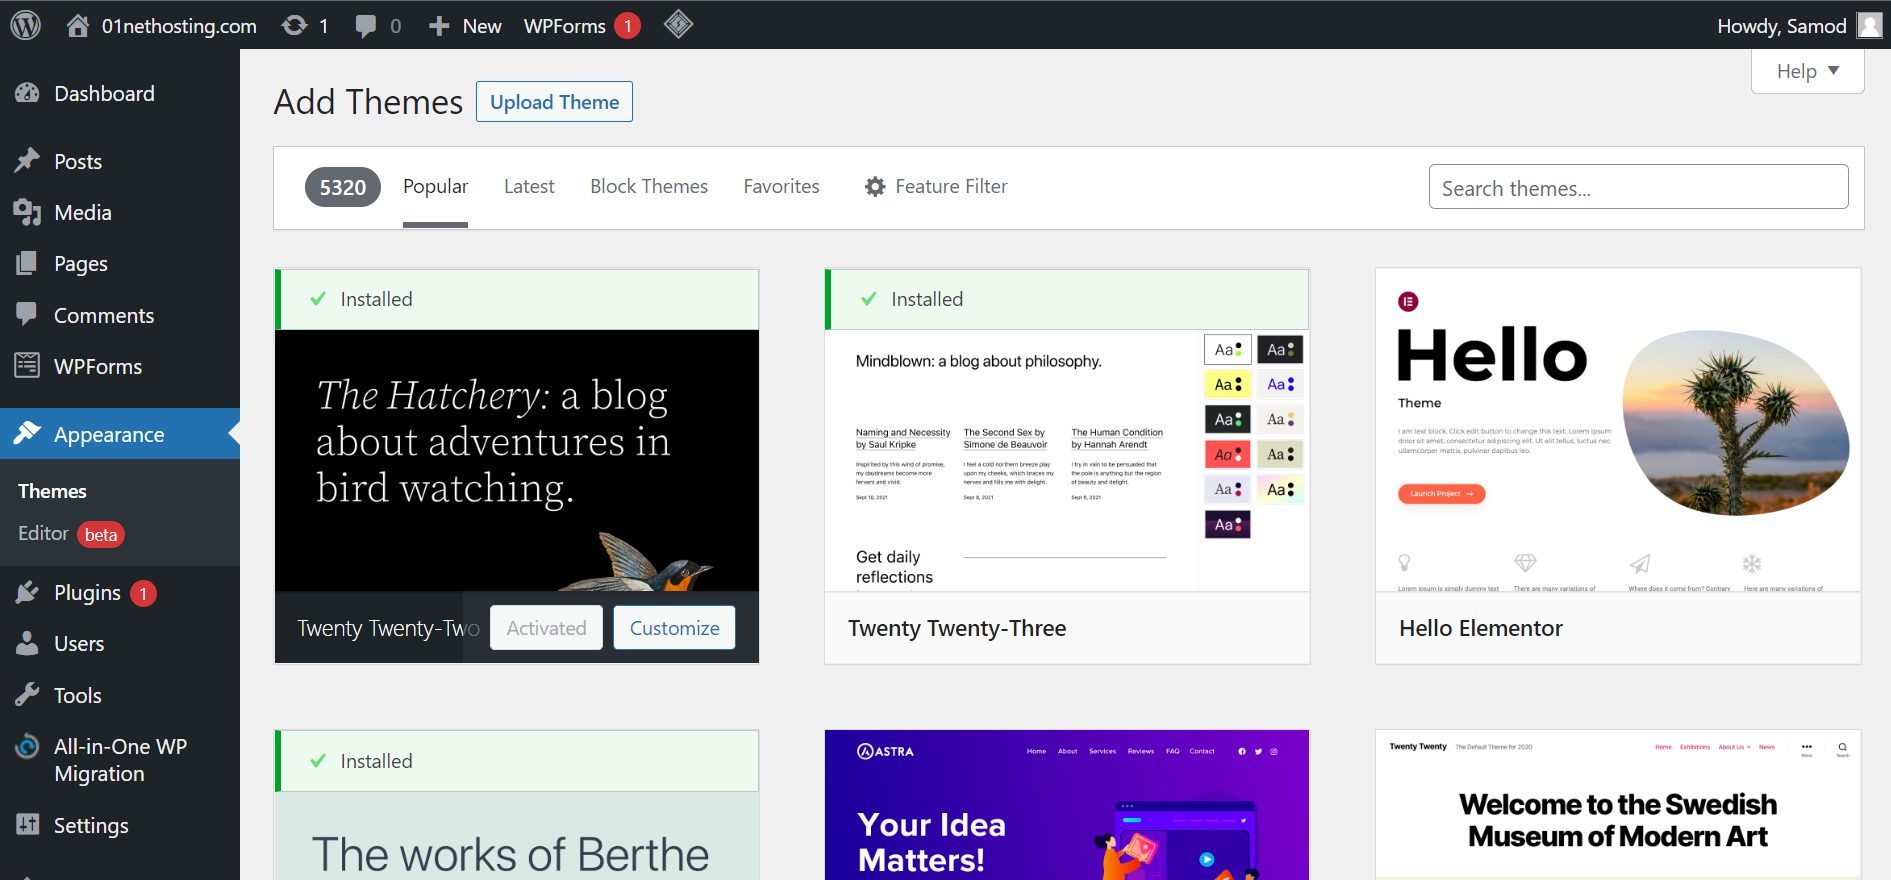
Task: Click the Customize button for Twenty Twenty-Two
Action: click(674, 628)
